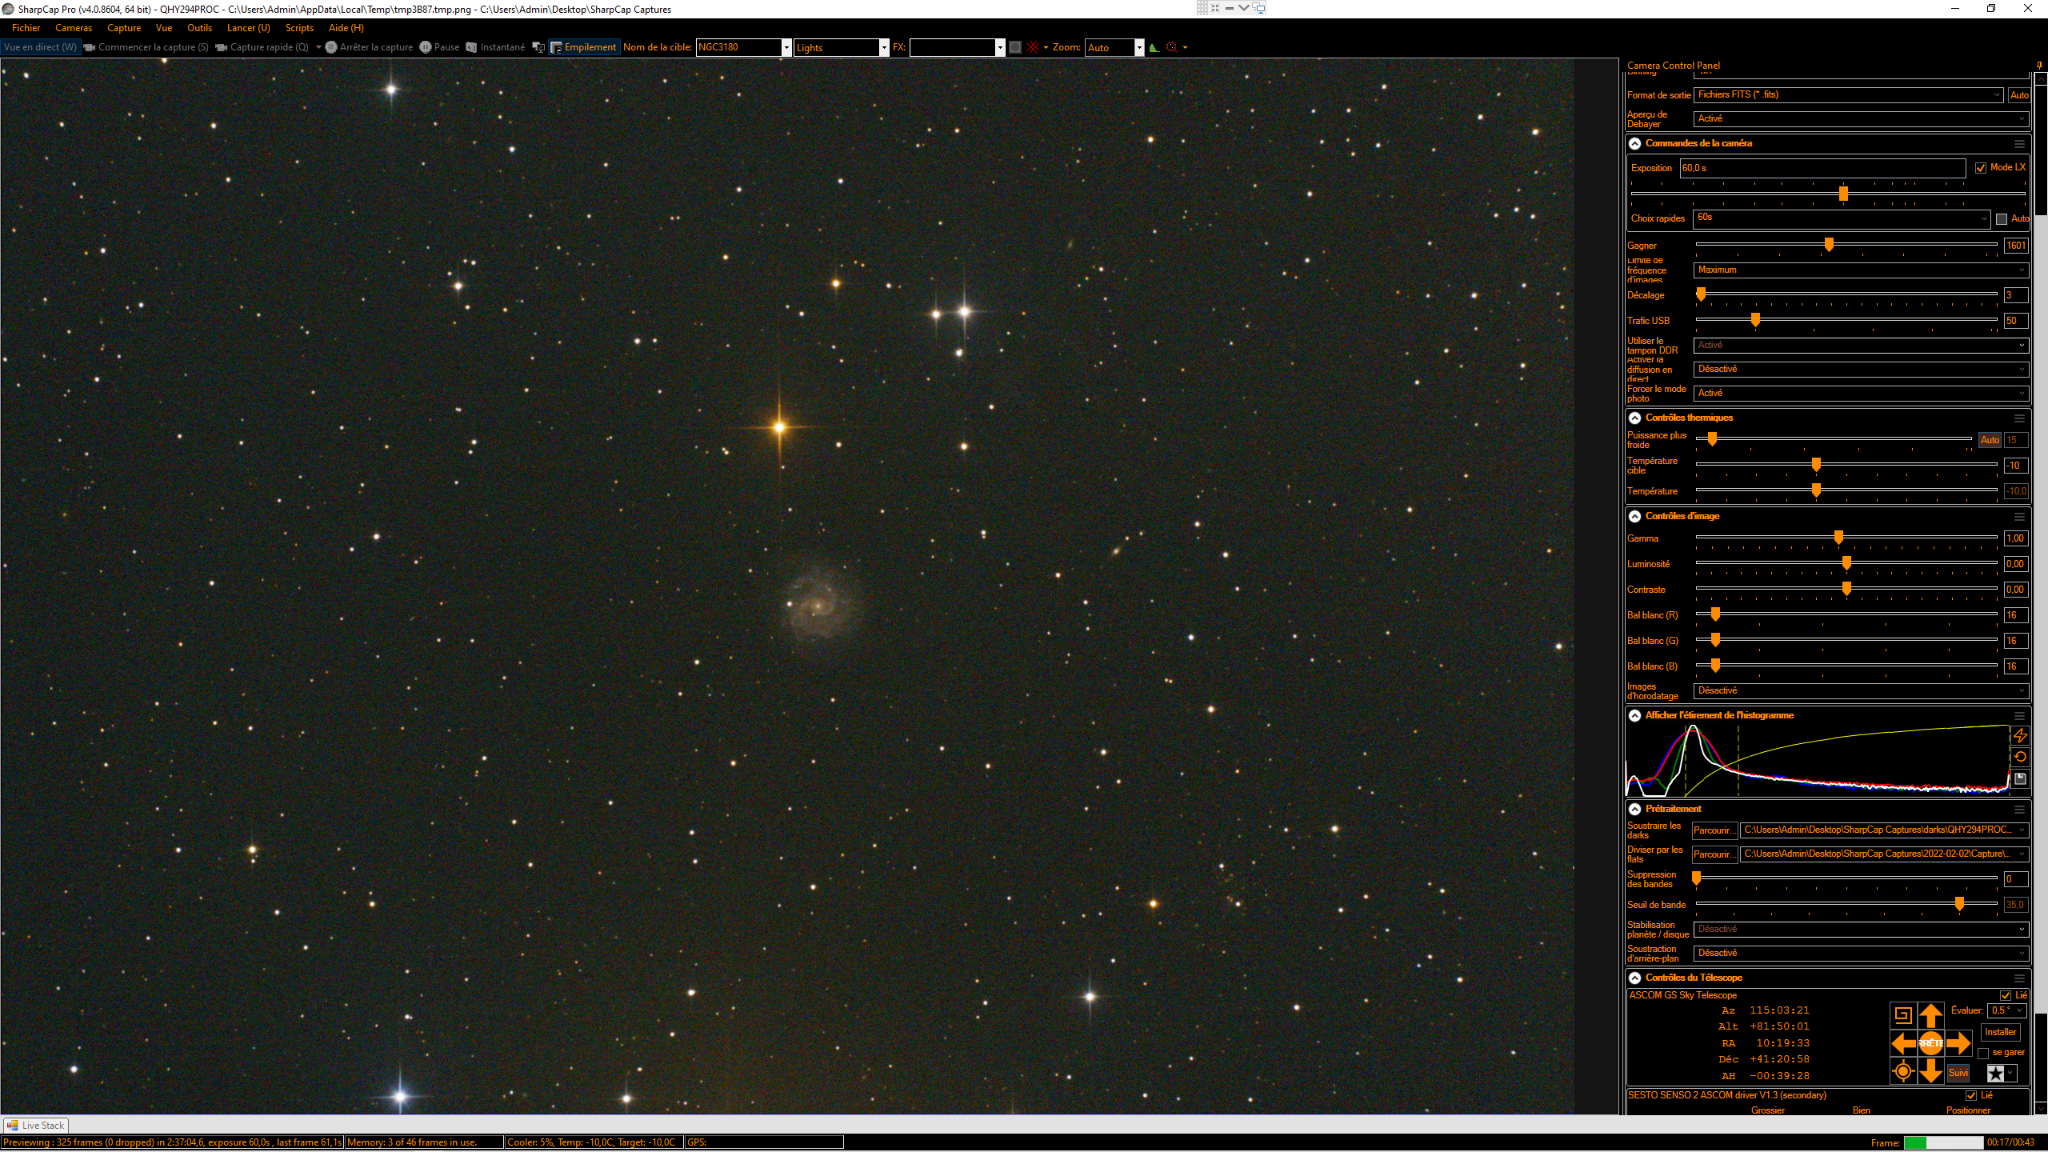Open the Commandes de la caméra section menu icon

[x=2019, y=144]
